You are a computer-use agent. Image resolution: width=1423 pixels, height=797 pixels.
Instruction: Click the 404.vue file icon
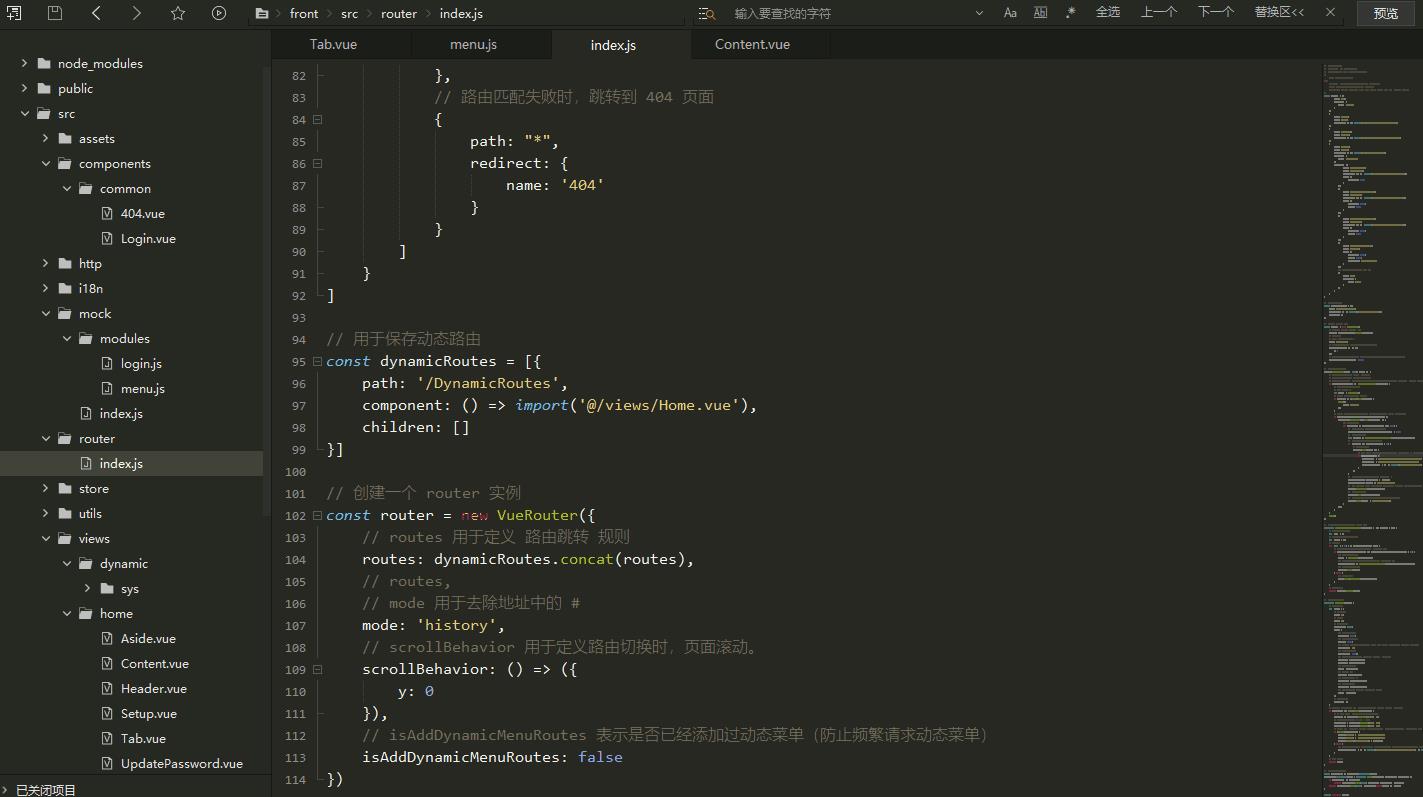pyautogui.click(x=108, y=213)
